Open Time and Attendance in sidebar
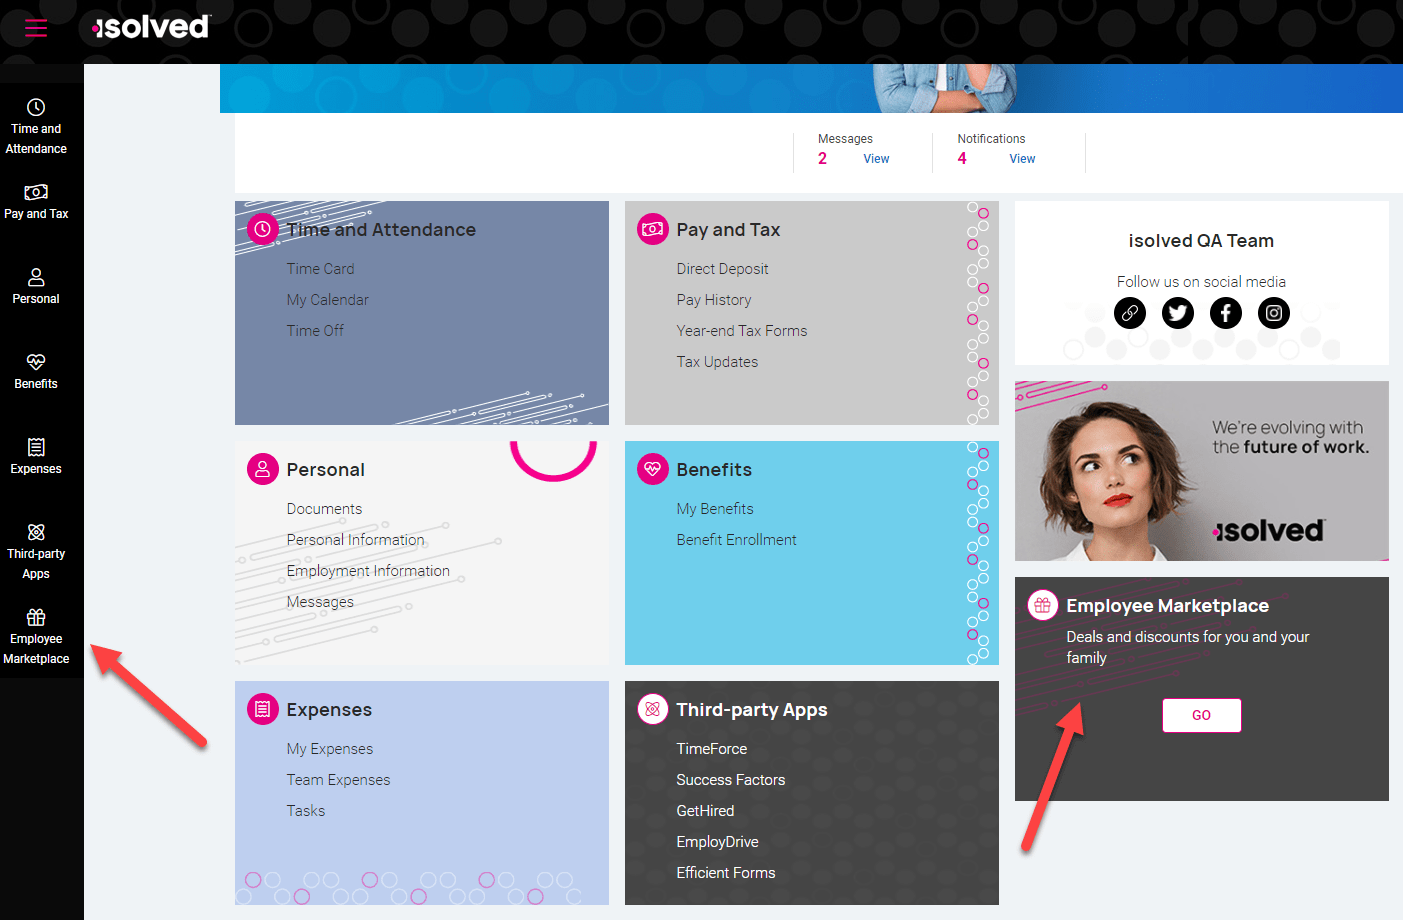This screenshot has width=1403, height=920. [36, 127]
